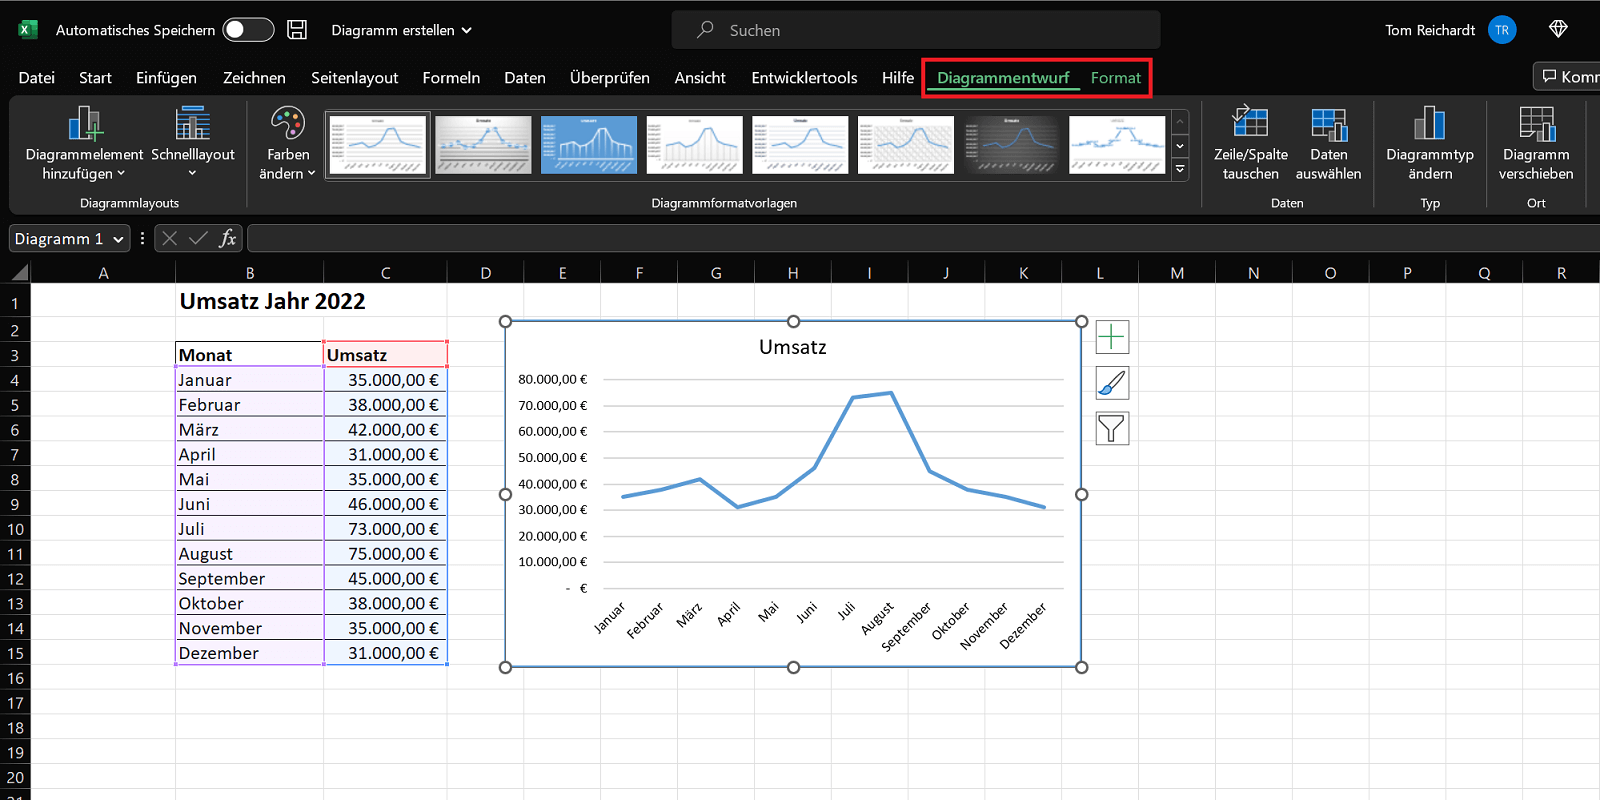Open Farben ändern palette dropdown
The image size is (1600, 800).
(x=288, y=144)
